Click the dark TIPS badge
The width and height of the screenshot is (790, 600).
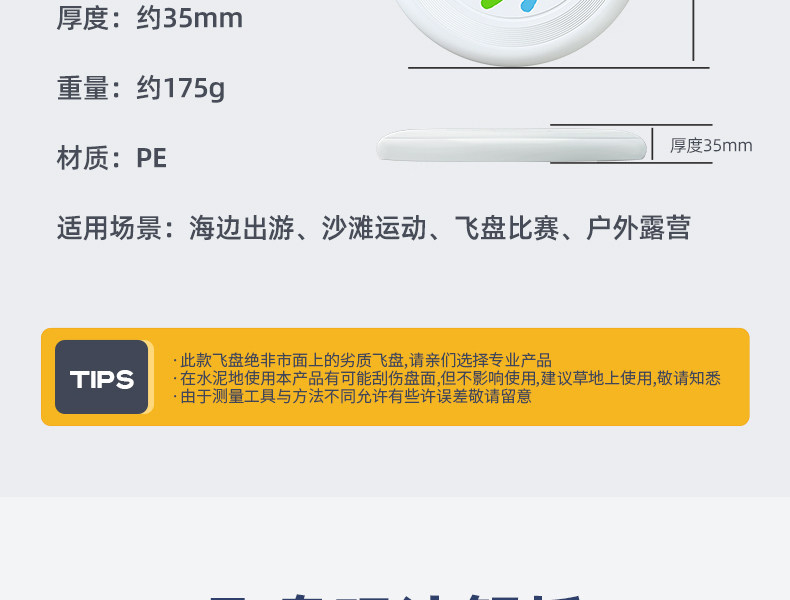coord(101,377)
